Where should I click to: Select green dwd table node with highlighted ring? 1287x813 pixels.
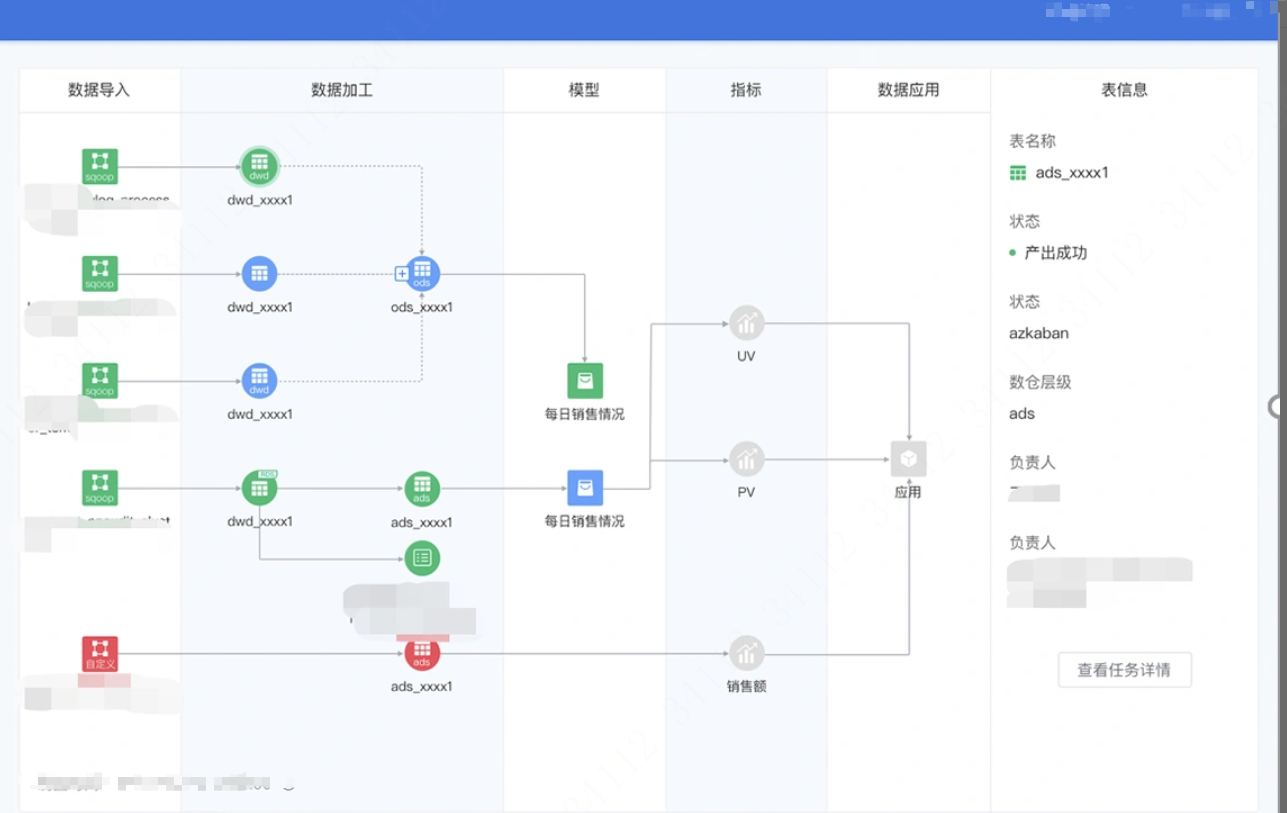point(259,166)
